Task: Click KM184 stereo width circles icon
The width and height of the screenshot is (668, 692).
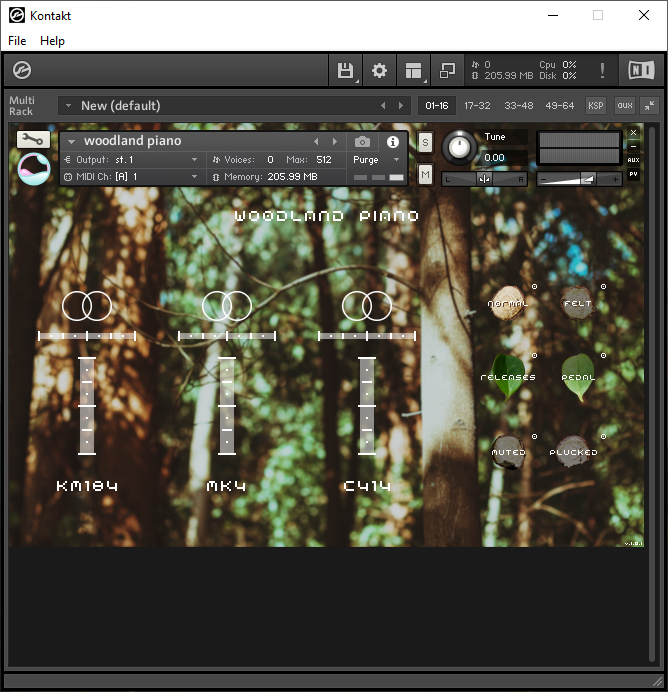Action: tap(87, 306)
